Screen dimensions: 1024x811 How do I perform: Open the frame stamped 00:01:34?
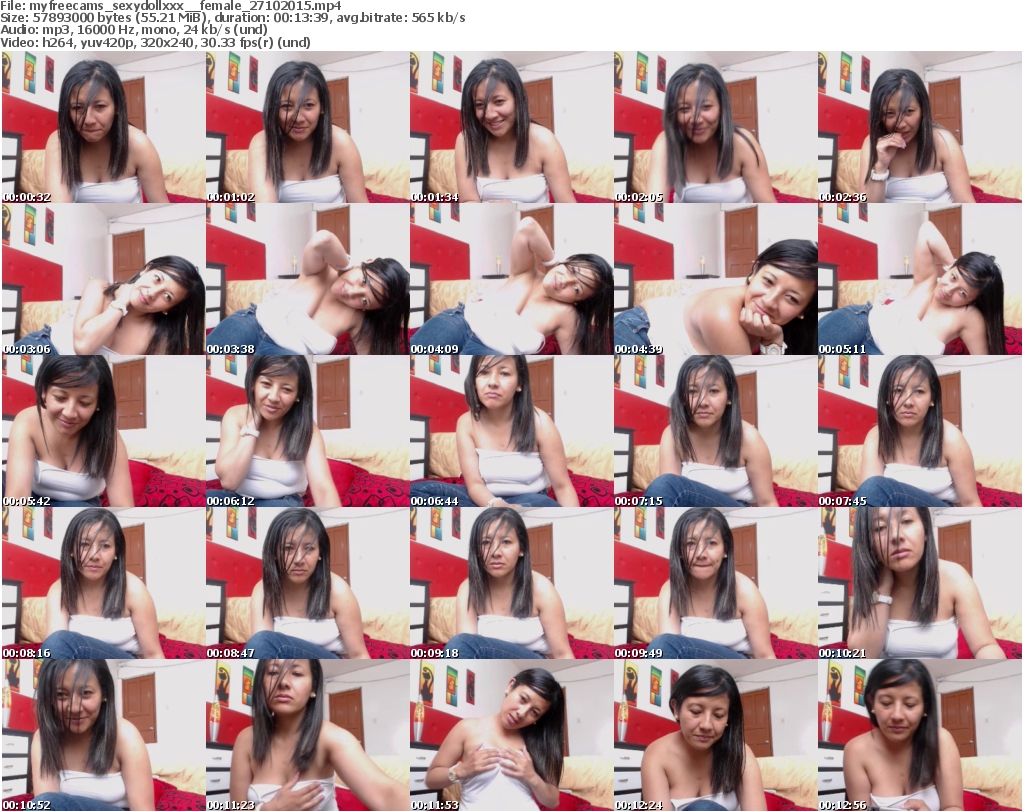pyautogui.click(x=511, y=127)
